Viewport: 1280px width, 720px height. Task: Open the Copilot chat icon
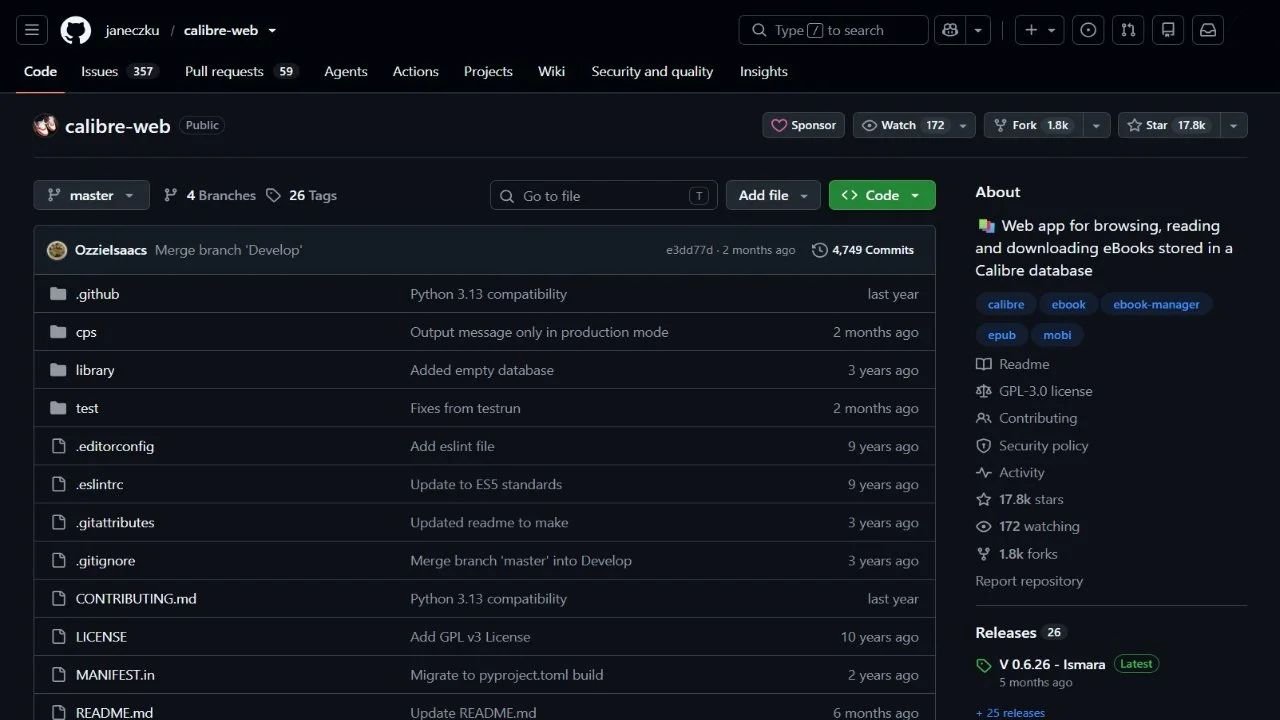point(950,30)
